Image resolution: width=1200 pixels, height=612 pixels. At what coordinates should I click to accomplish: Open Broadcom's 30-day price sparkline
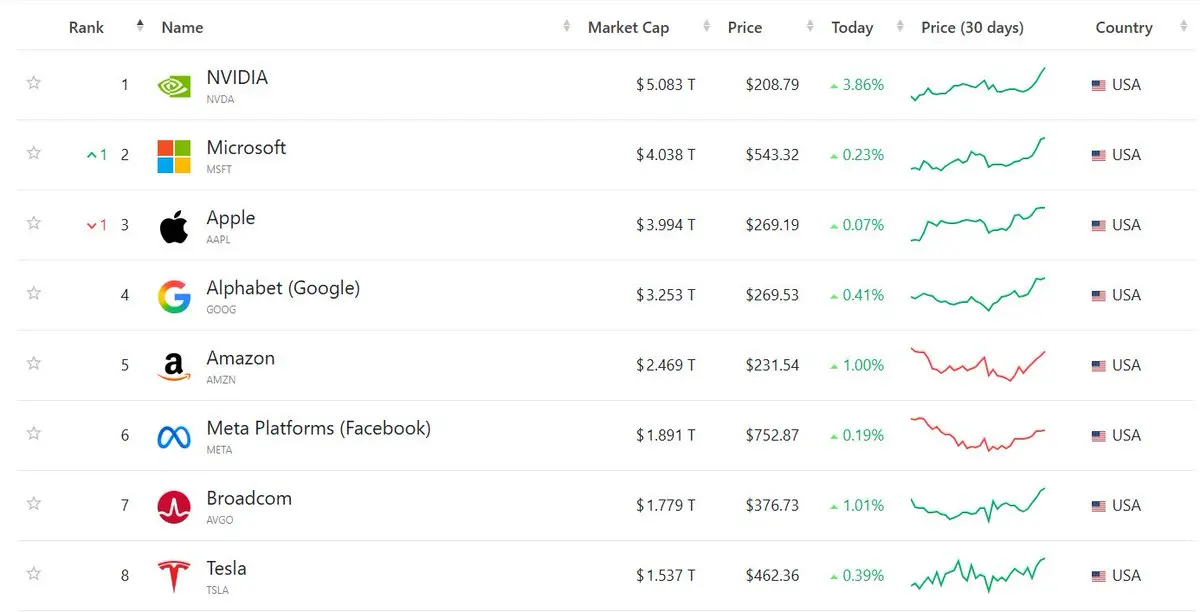(978, 505)
